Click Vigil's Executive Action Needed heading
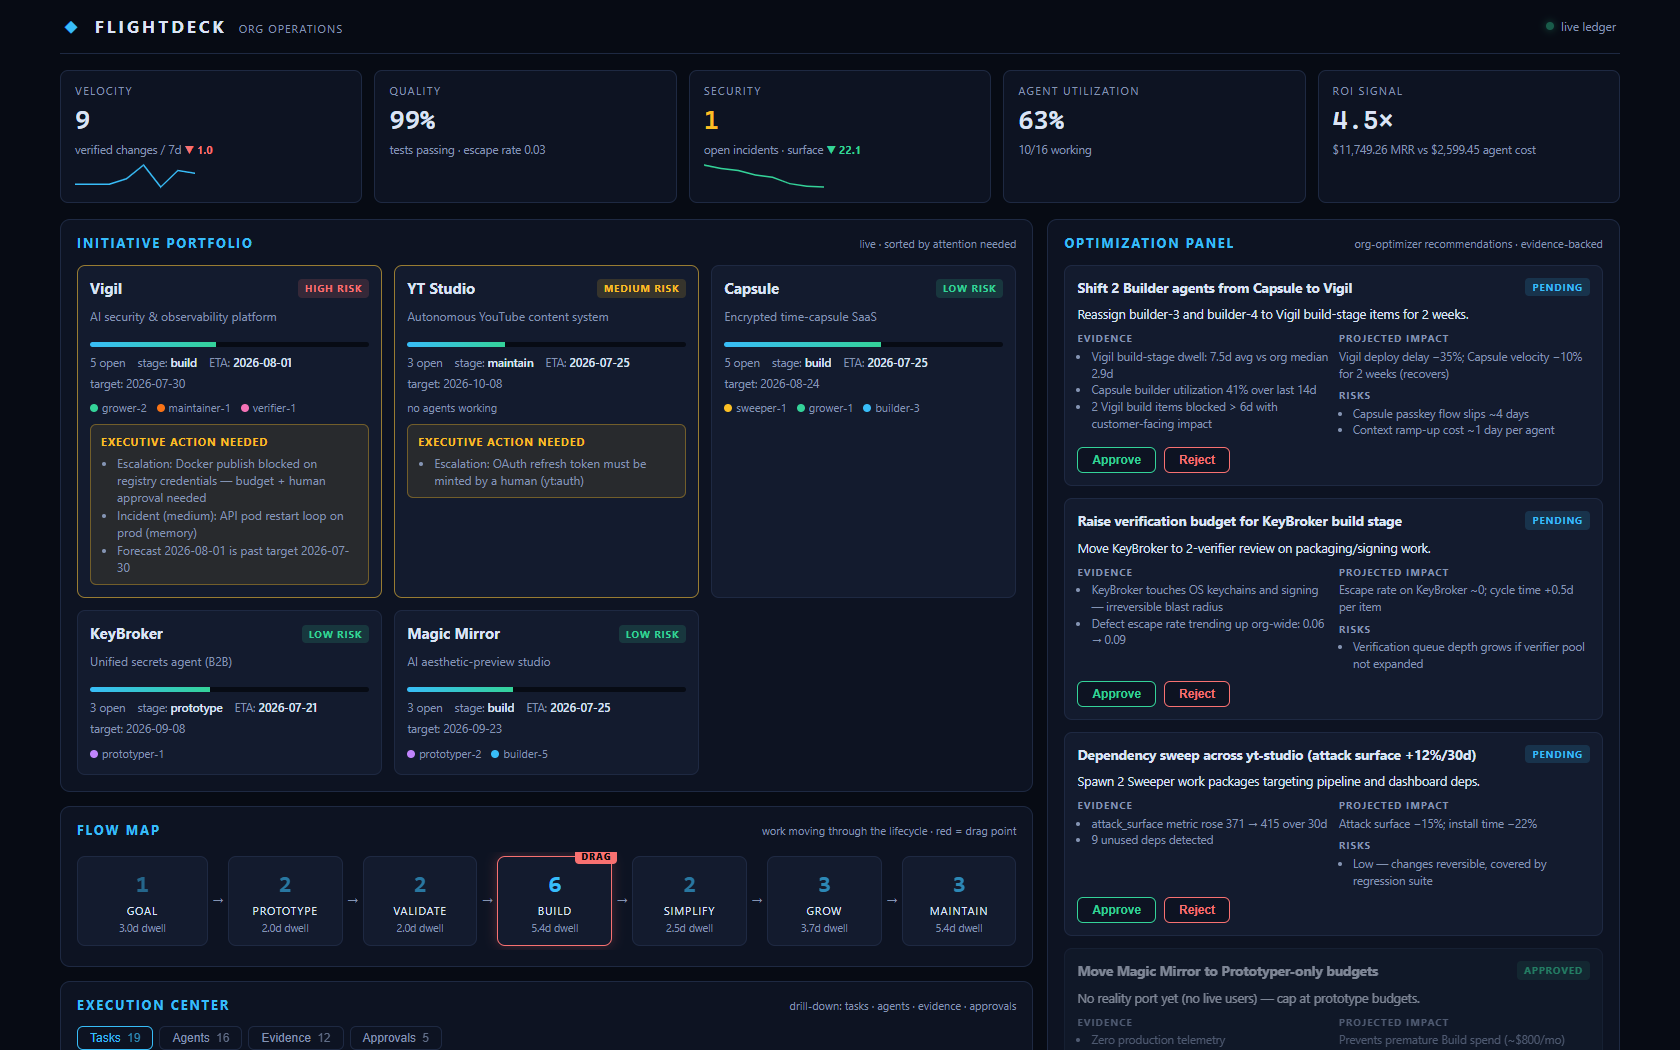The image size is (1680, 1050). coord(184,442)
